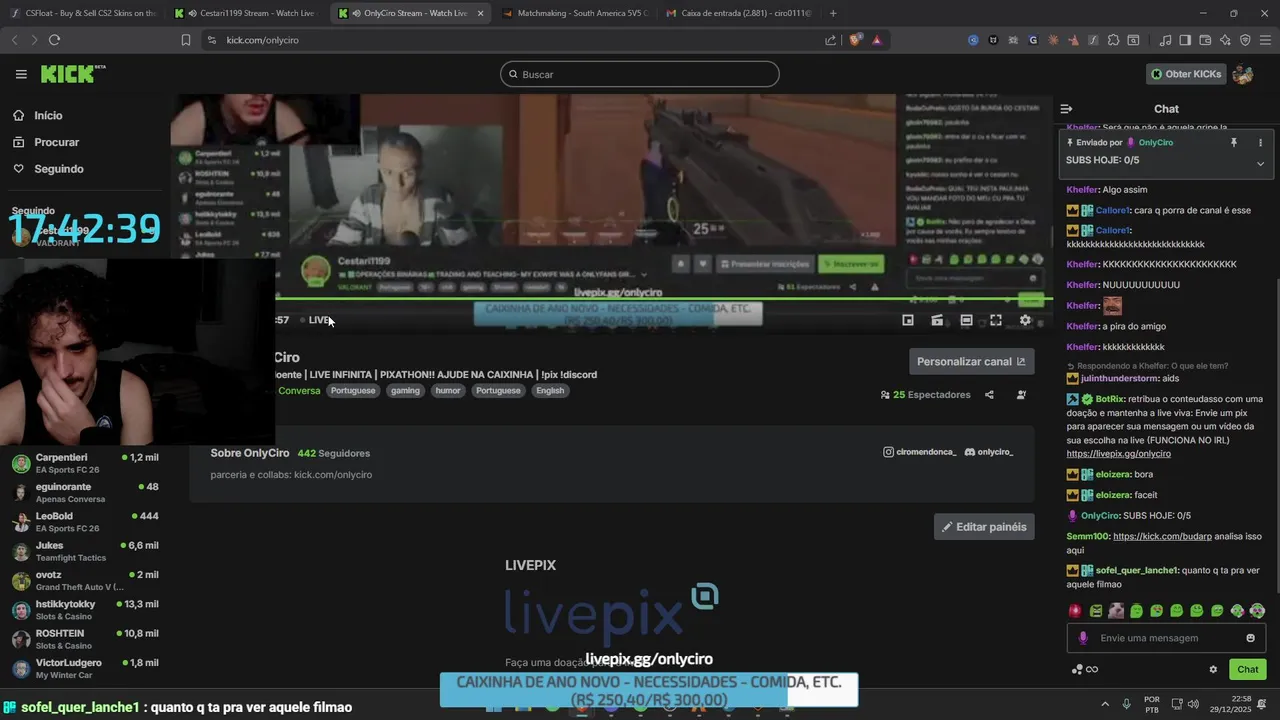Open a new browser tab
The height and width of the screenshot is (720, 1280).
tap(833, 13)
